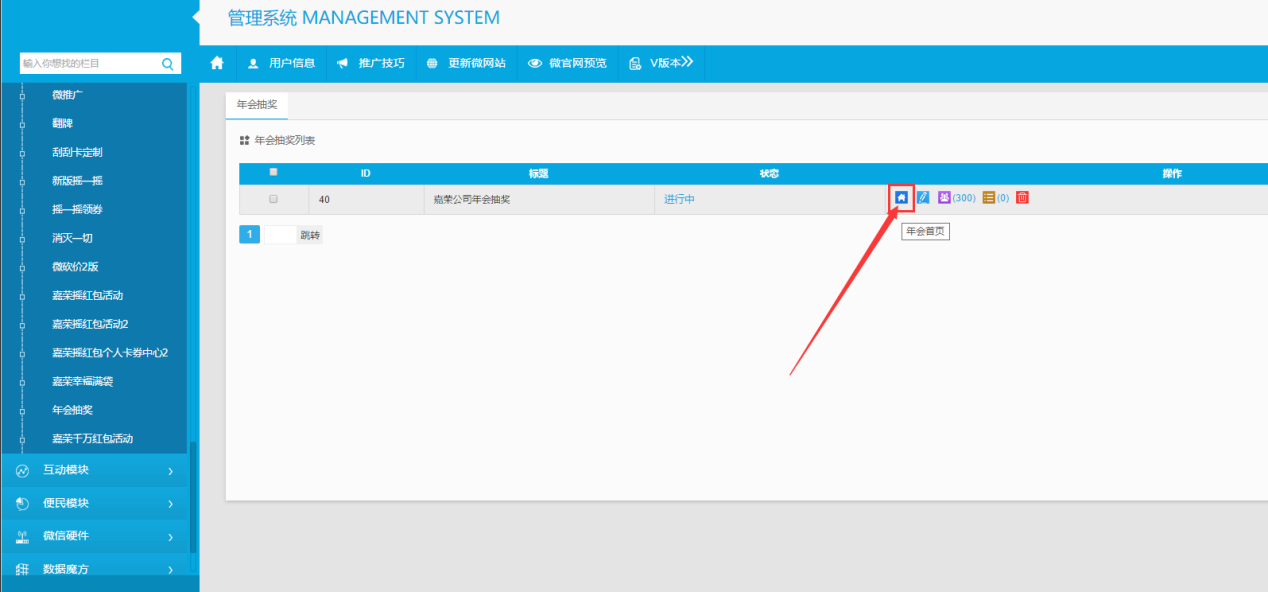Viewport: 1268px width, 592px height.
Task: Open 用户信息 in the top navigation
Action: (281, 63)
